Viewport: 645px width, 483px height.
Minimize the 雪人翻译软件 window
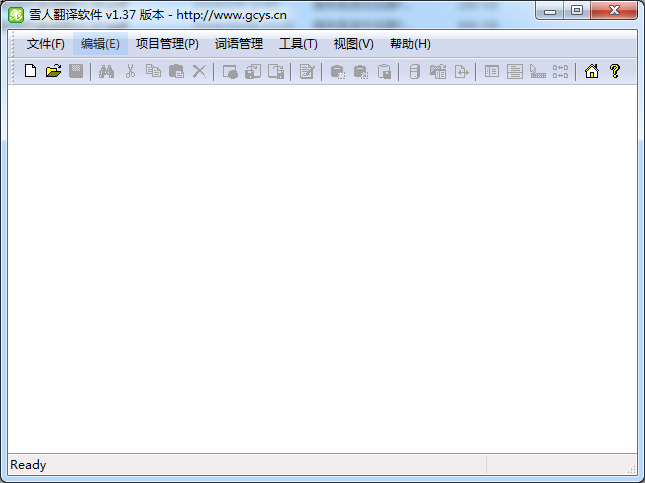click(x=550, y=11)
